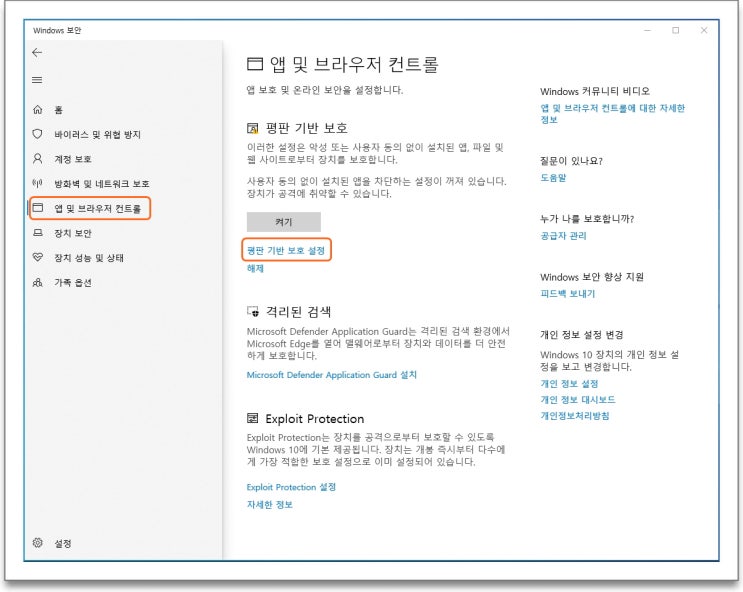
Task: Click 자세한 정보 link under Exploit Protection
Action: pyautogui.click(x=270, y=505)
